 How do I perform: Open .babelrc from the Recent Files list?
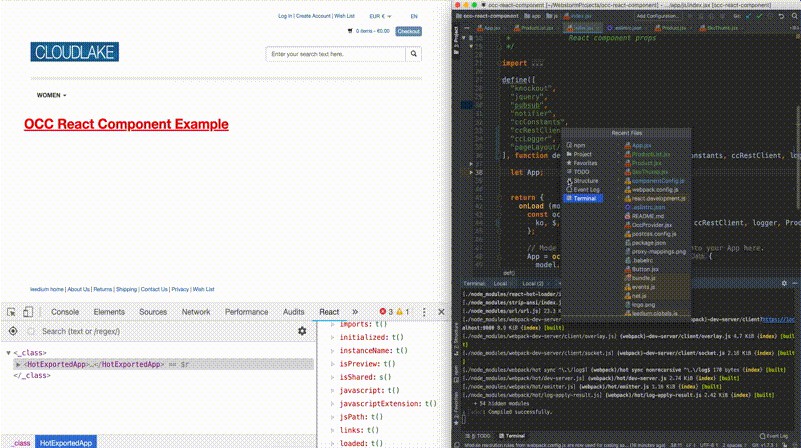coord(639,260)
